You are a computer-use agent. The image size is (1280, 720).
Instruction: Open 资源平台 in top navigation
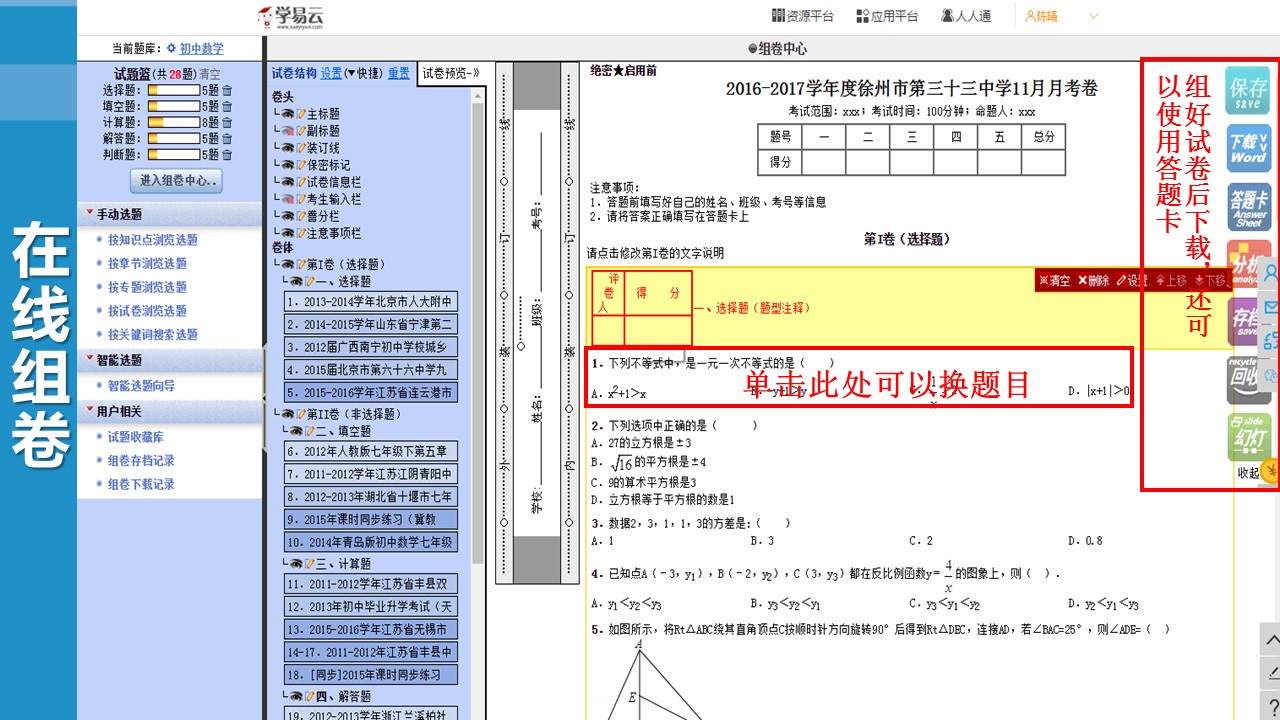[803, 16]
